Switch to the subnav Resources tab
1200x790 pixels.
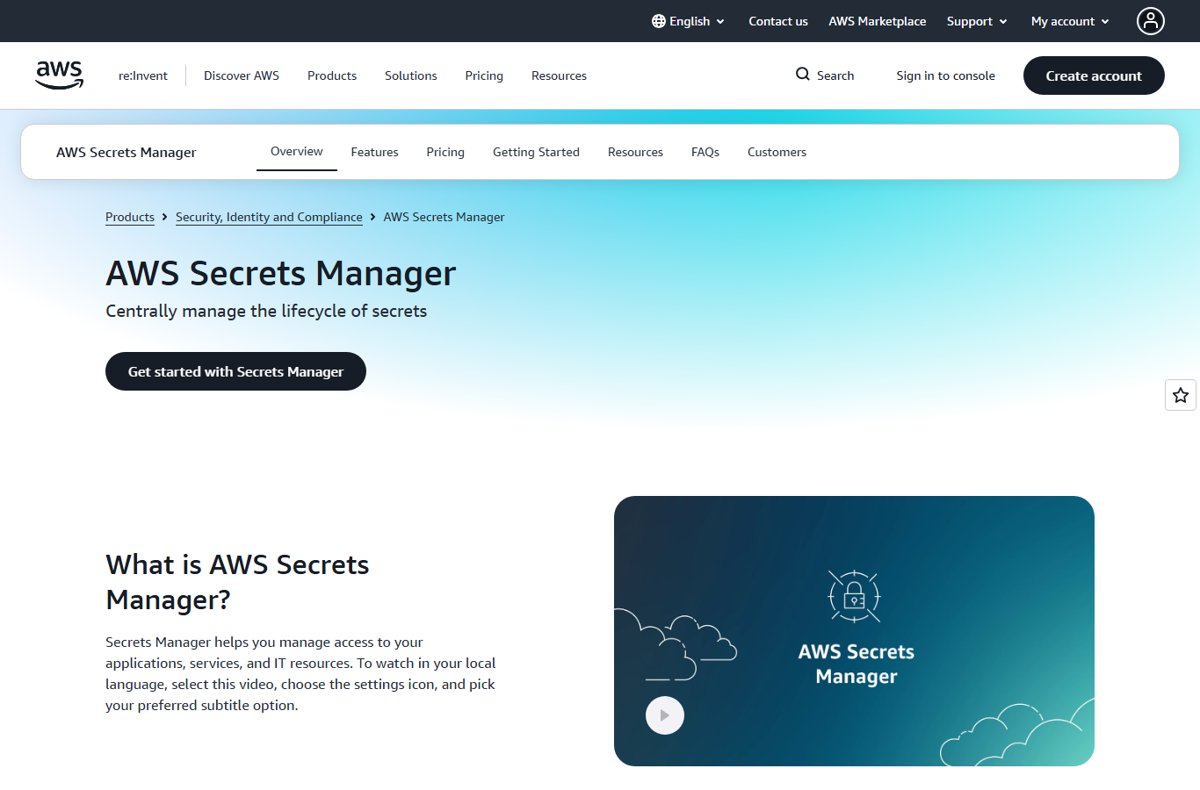635,152
